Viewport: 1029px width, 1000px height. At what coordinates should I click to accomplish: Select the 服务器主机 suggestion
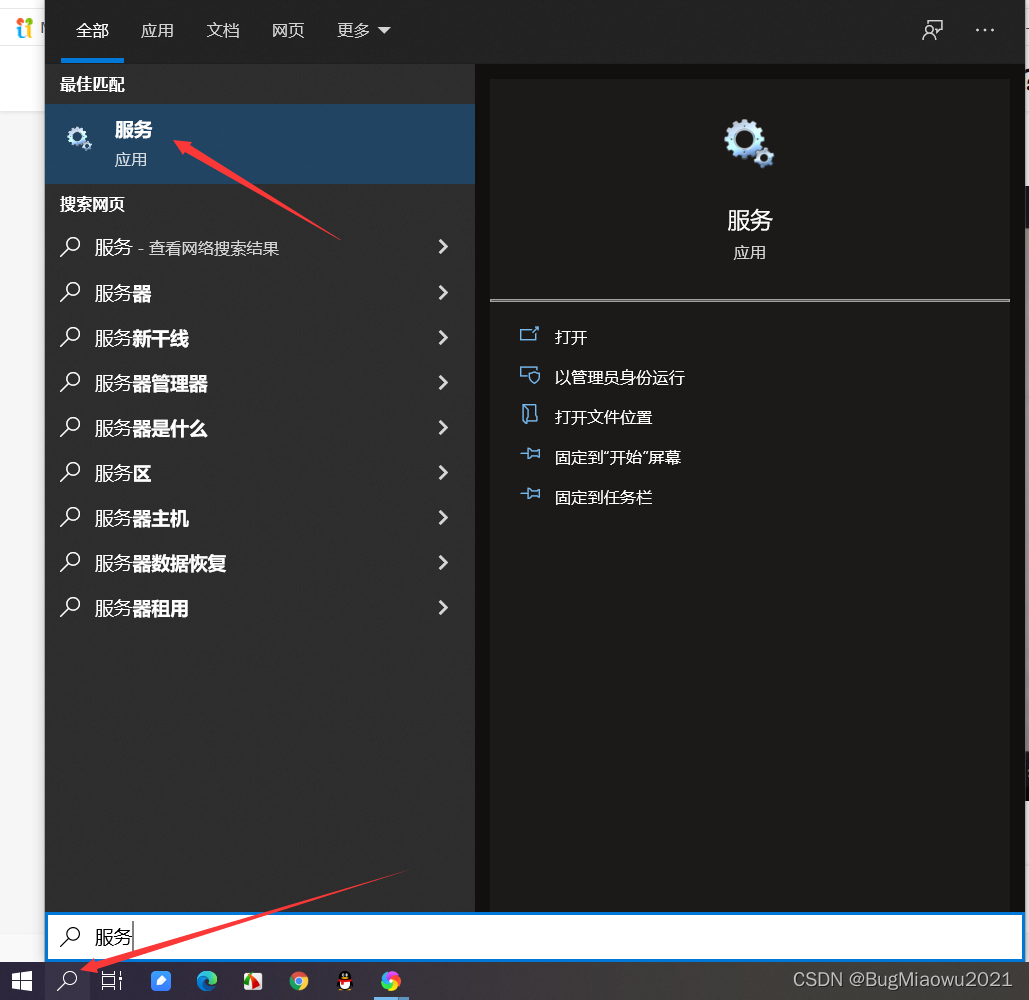tap(260, 518)
